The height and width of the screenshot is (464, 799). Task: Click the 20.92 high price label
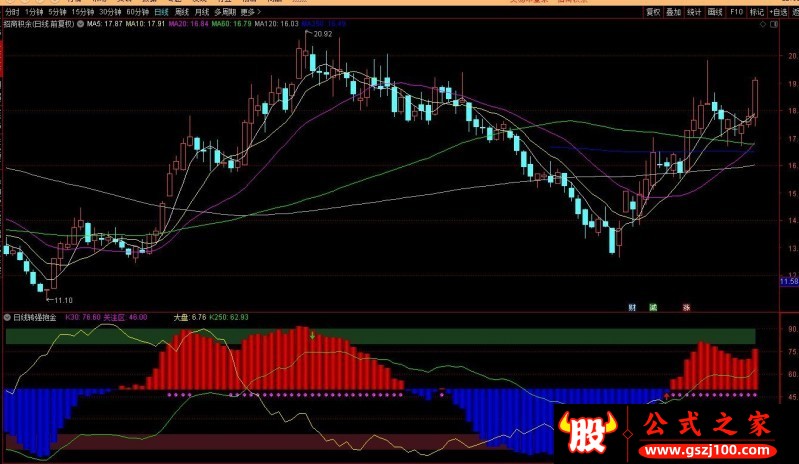coord(323,34)
